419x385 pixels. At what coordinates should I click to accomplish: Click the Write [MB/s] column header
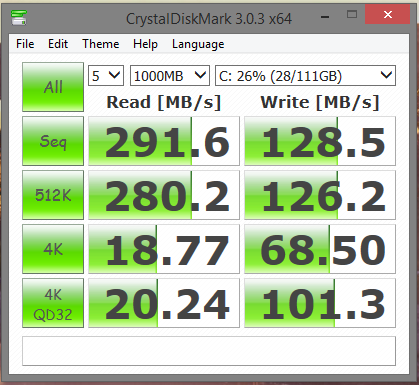(320, 102)
